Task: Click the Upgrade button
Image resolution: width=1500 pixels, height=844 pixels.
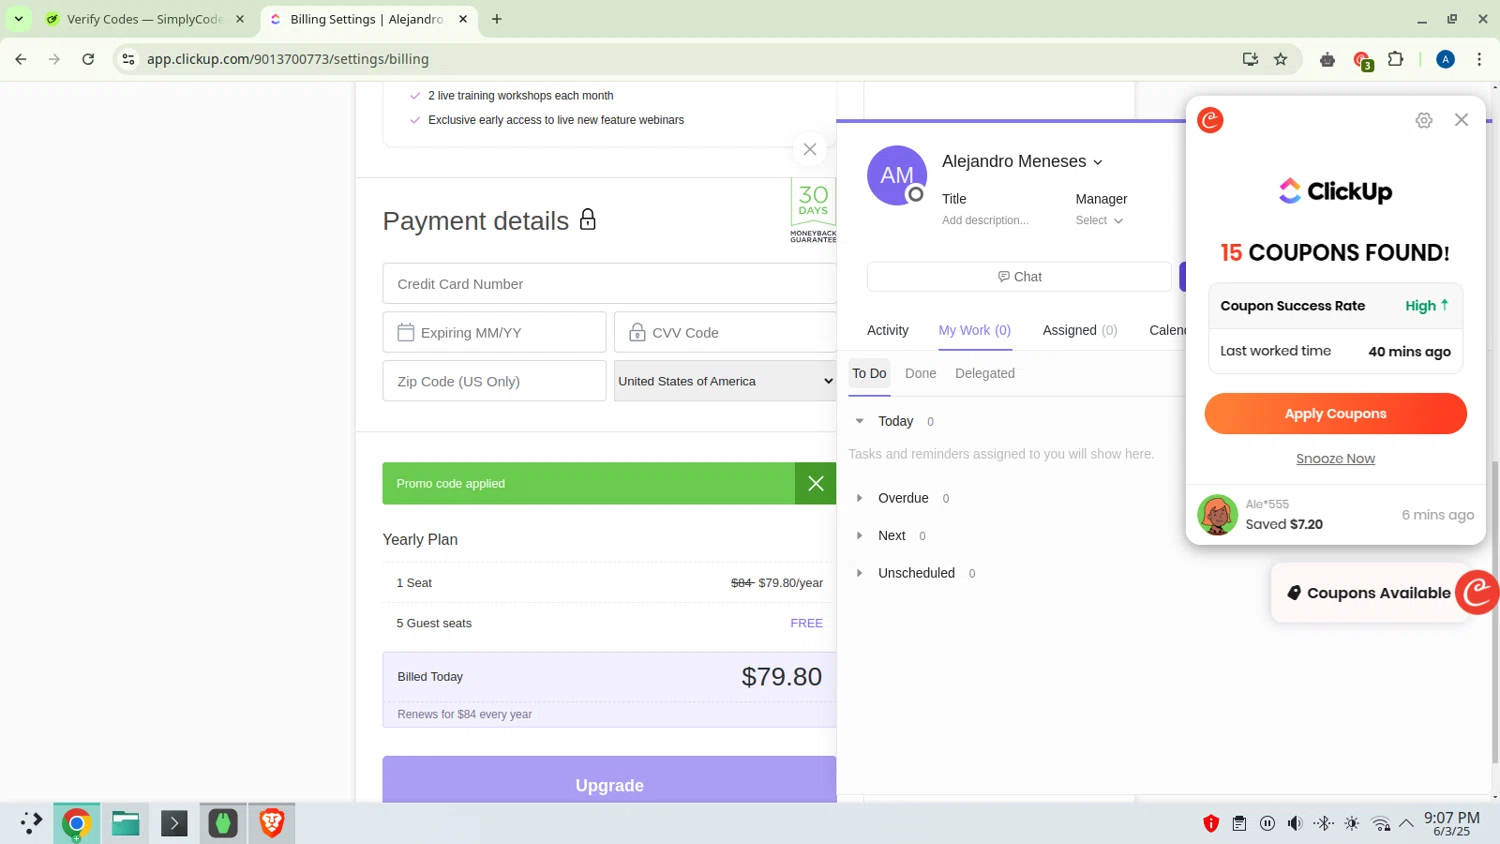Action: 609,780
